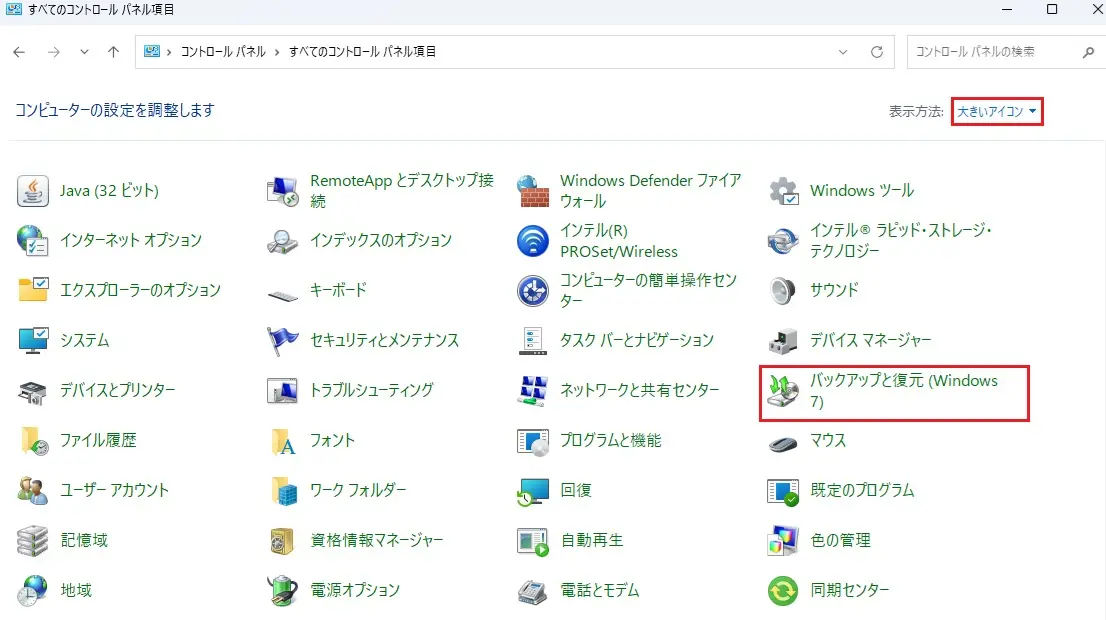Open the システム monitor icon

tap(32, 340)
